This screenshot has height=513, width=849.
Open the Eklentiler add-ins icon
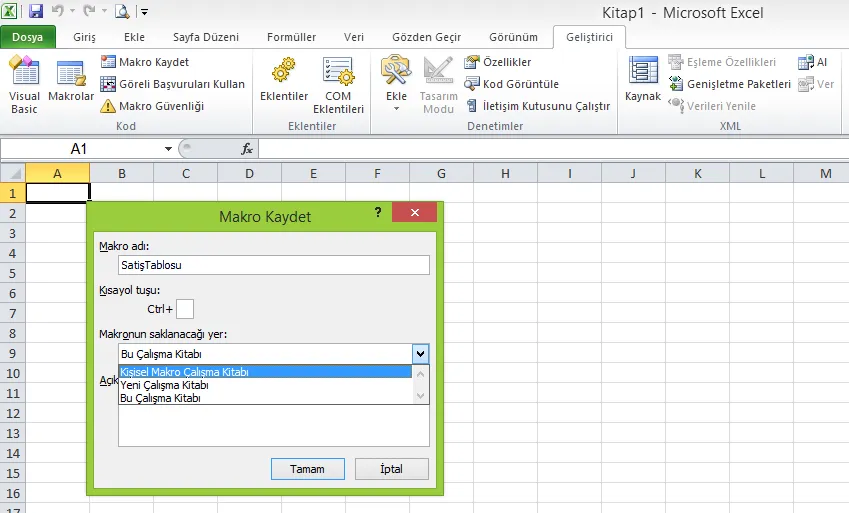pos(284,82)
